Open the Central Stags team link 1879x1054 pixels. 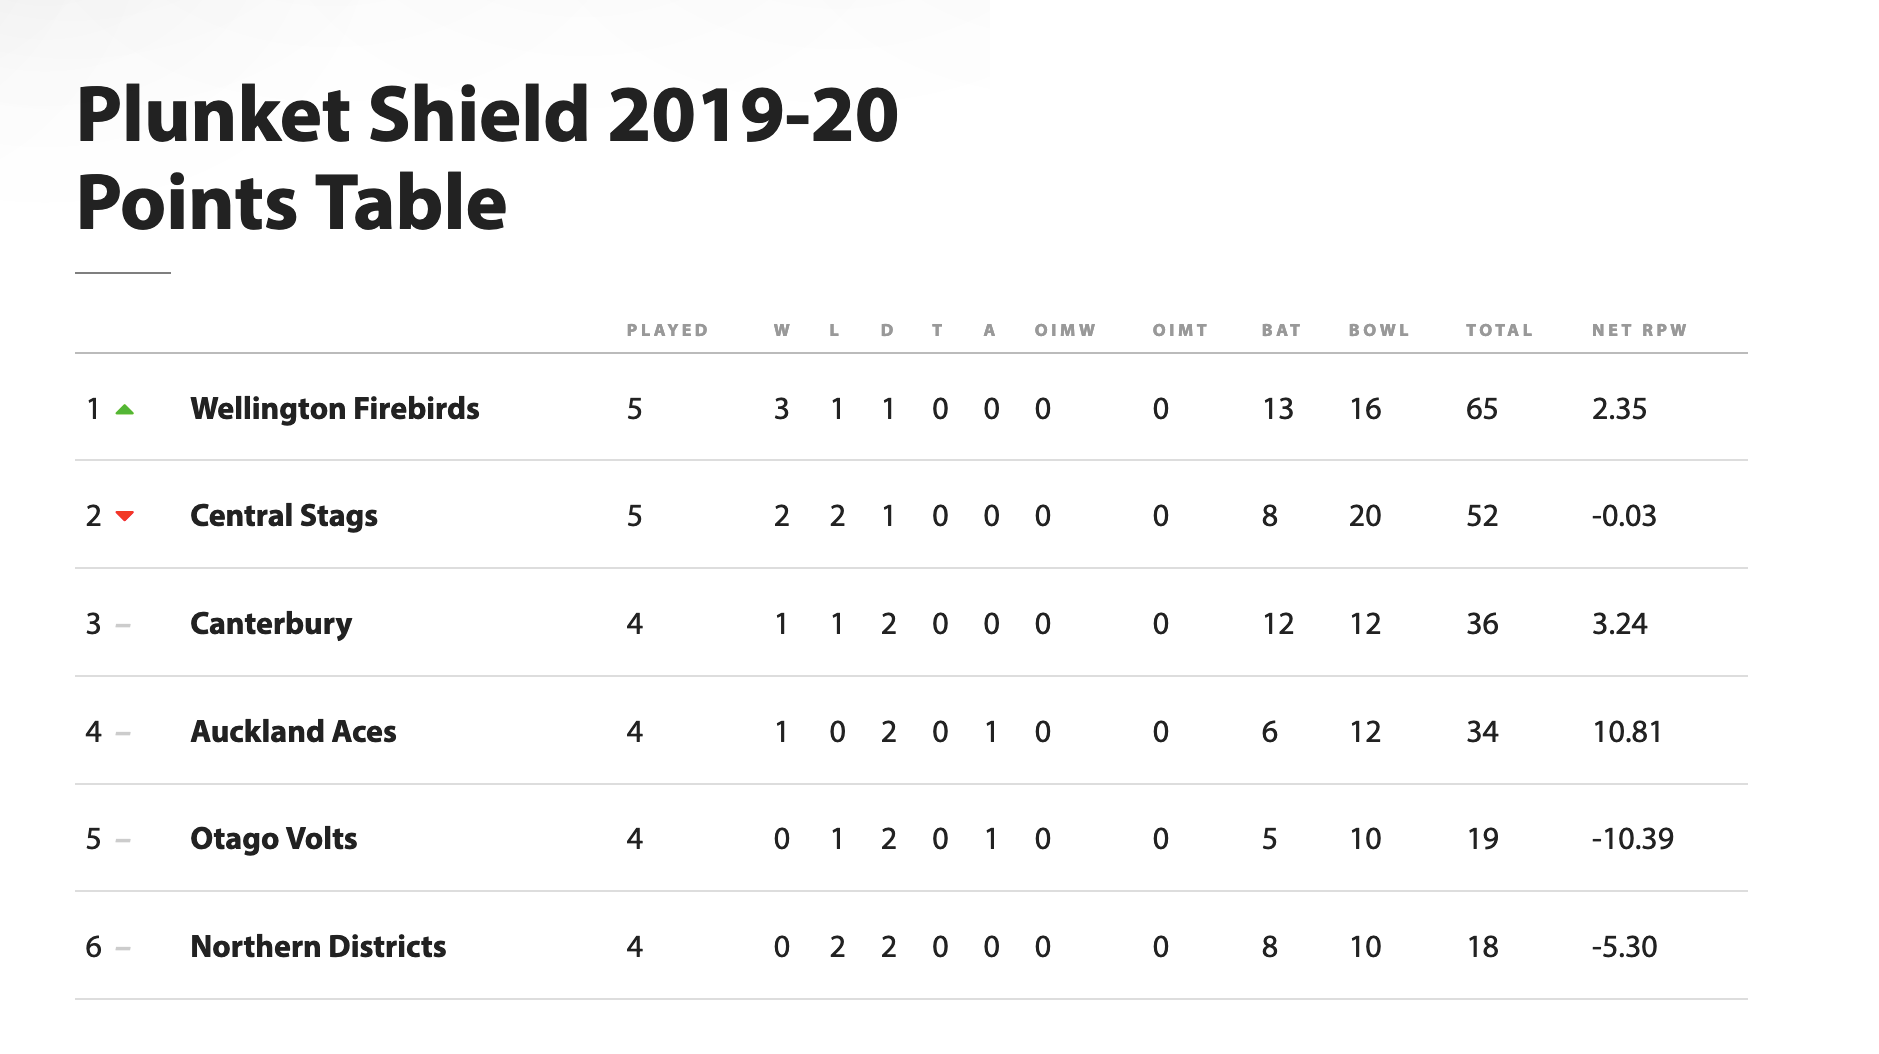coord(283,516)
